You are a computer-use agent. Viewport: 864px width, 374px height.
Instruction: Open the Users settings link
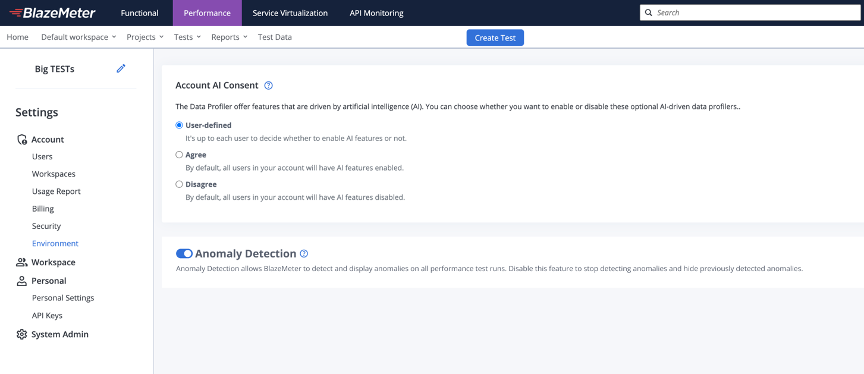point(42,156)
